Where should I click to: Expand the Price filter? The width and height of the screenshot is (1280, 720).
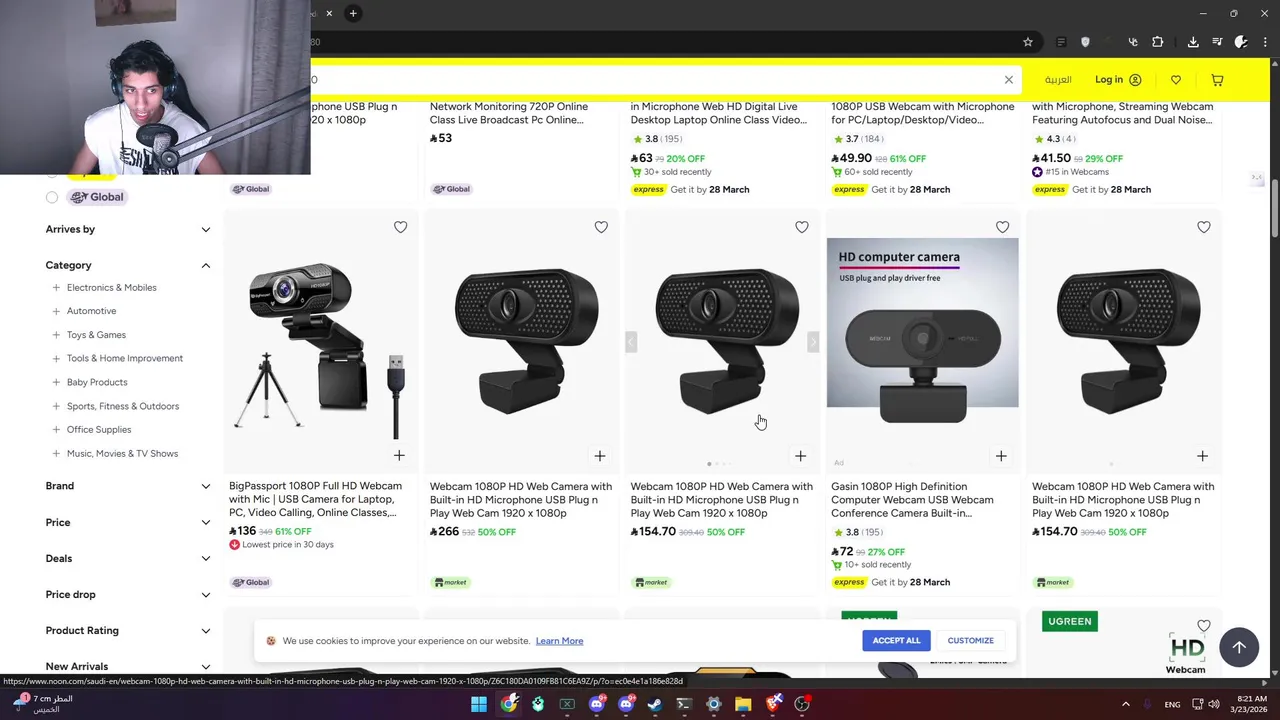pos(128,522)
